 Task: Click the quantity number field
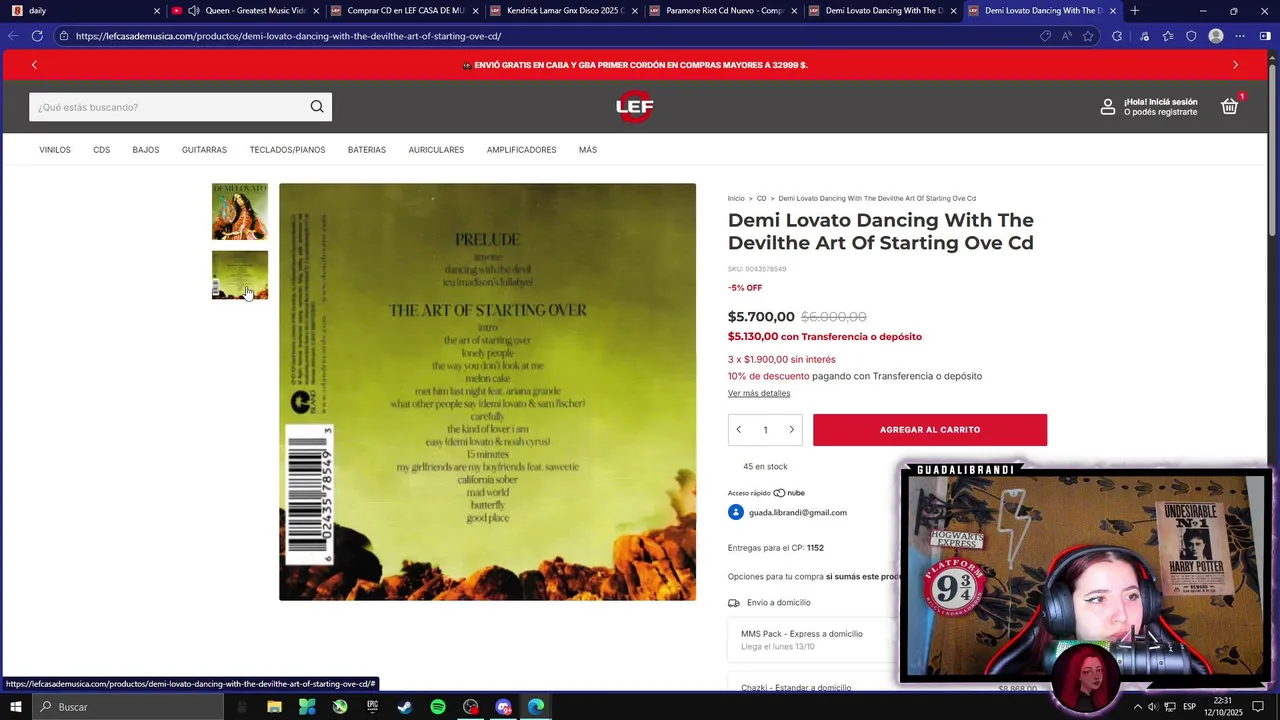click(x=765, y=430)
